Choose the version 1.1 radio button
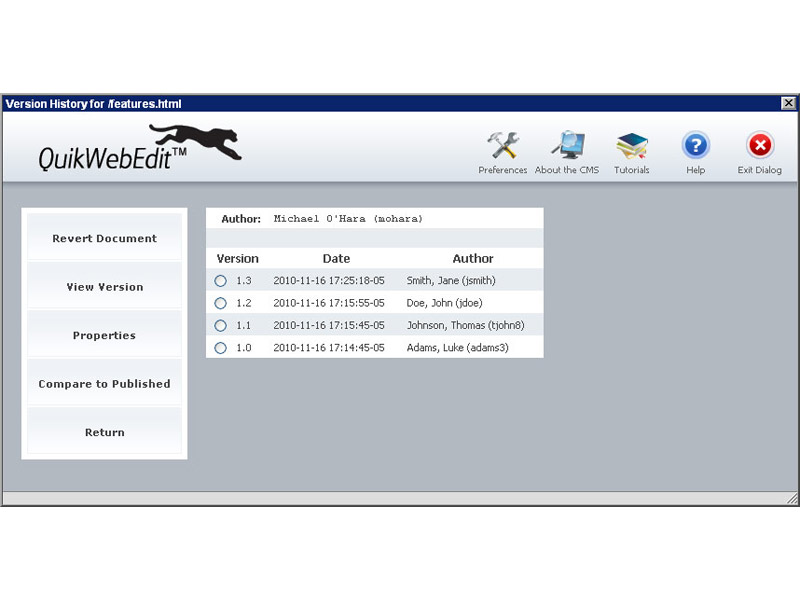Screen dimensions: 800x600 221,325
